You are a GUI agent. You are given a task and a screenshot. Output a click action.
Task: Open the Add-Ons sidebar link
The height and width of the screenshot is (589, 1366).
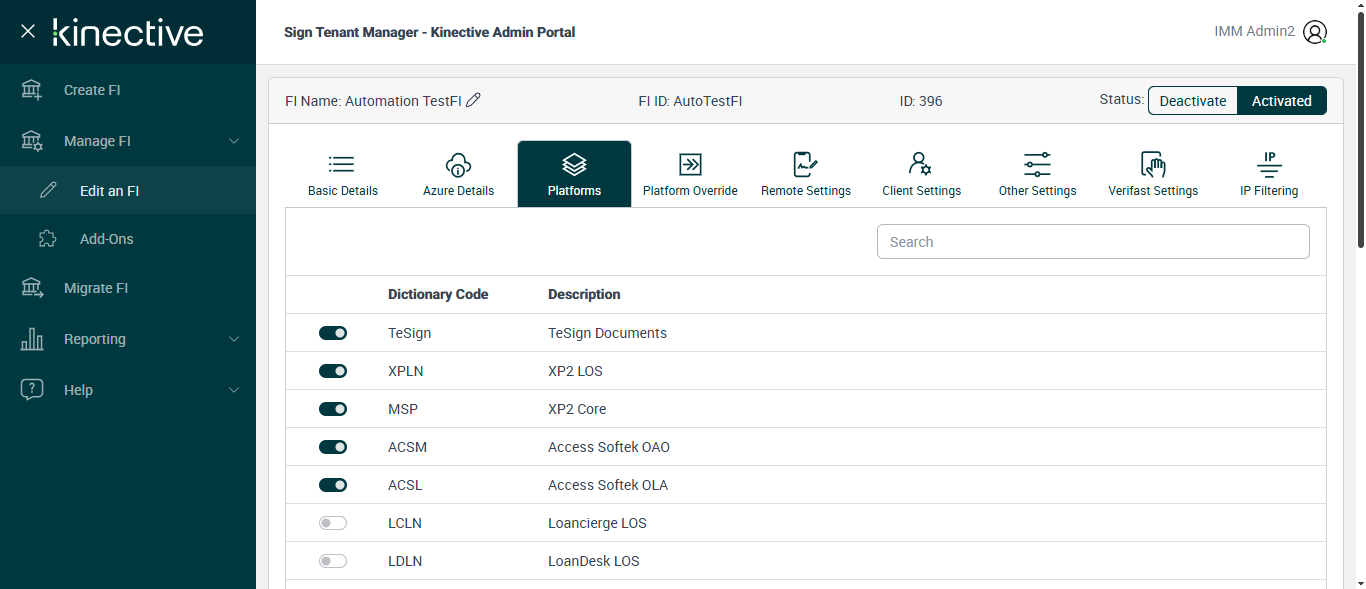106,239
